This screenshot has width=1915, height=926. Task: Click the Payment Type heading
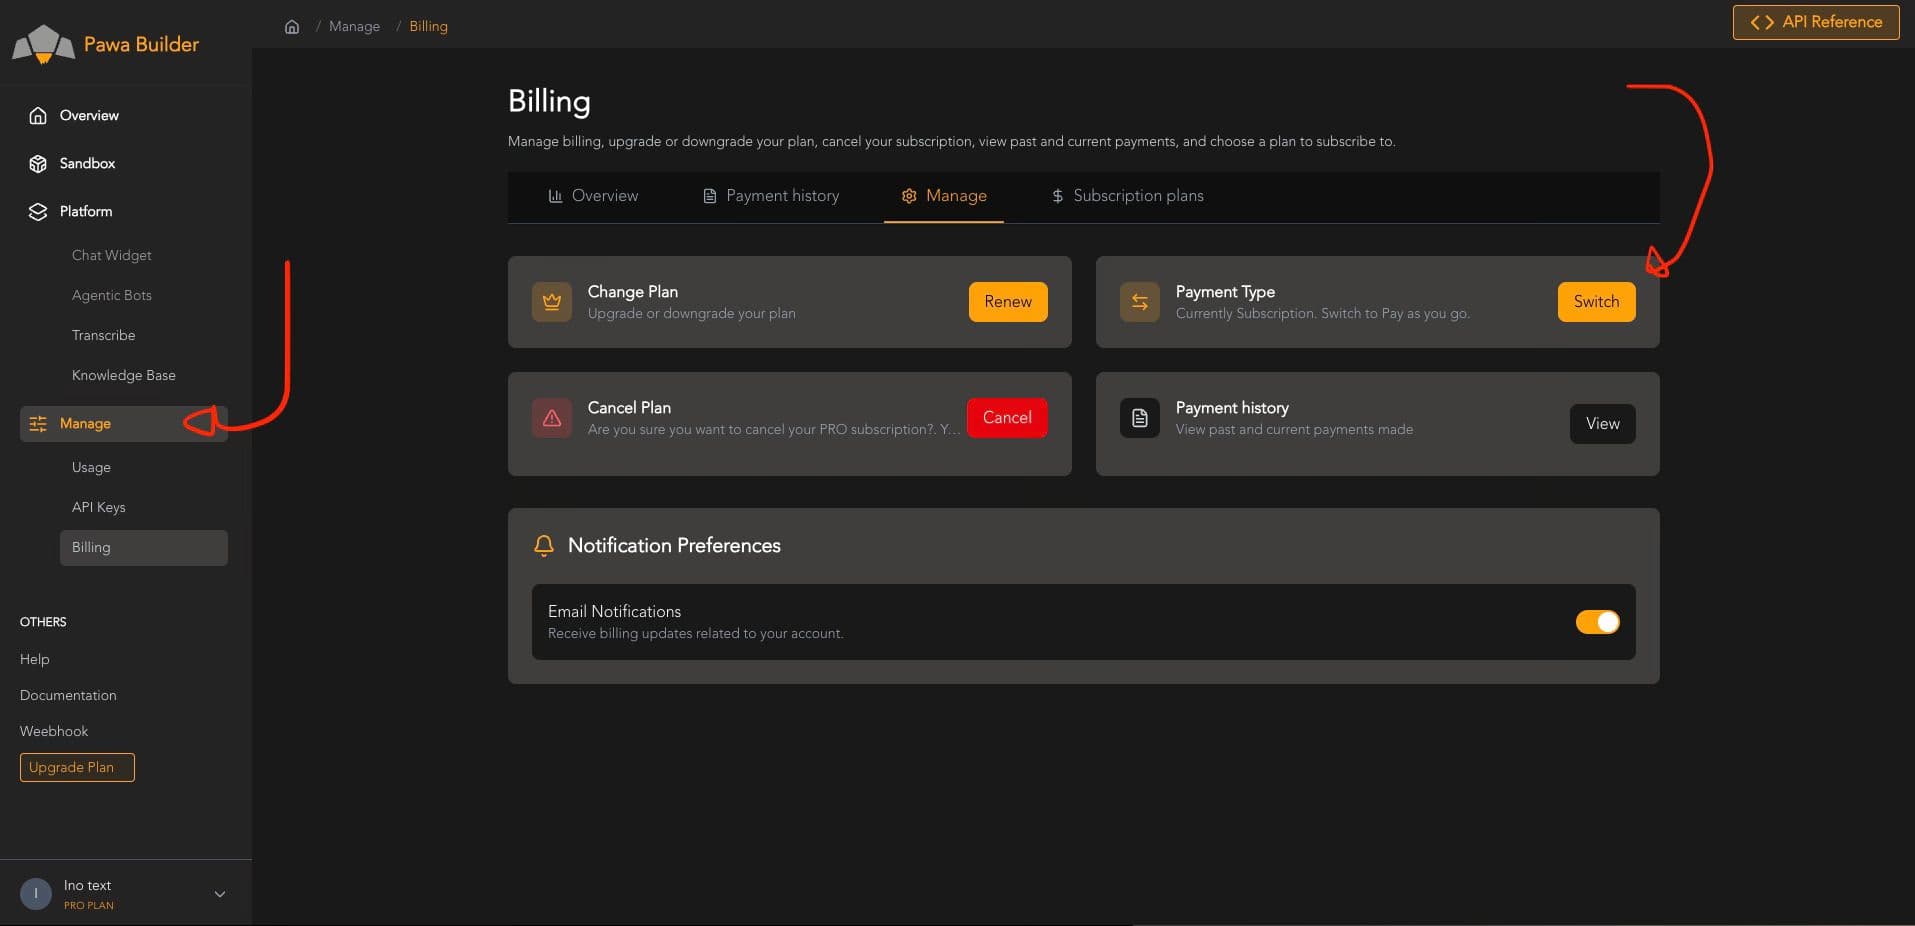click(1225, 291)
